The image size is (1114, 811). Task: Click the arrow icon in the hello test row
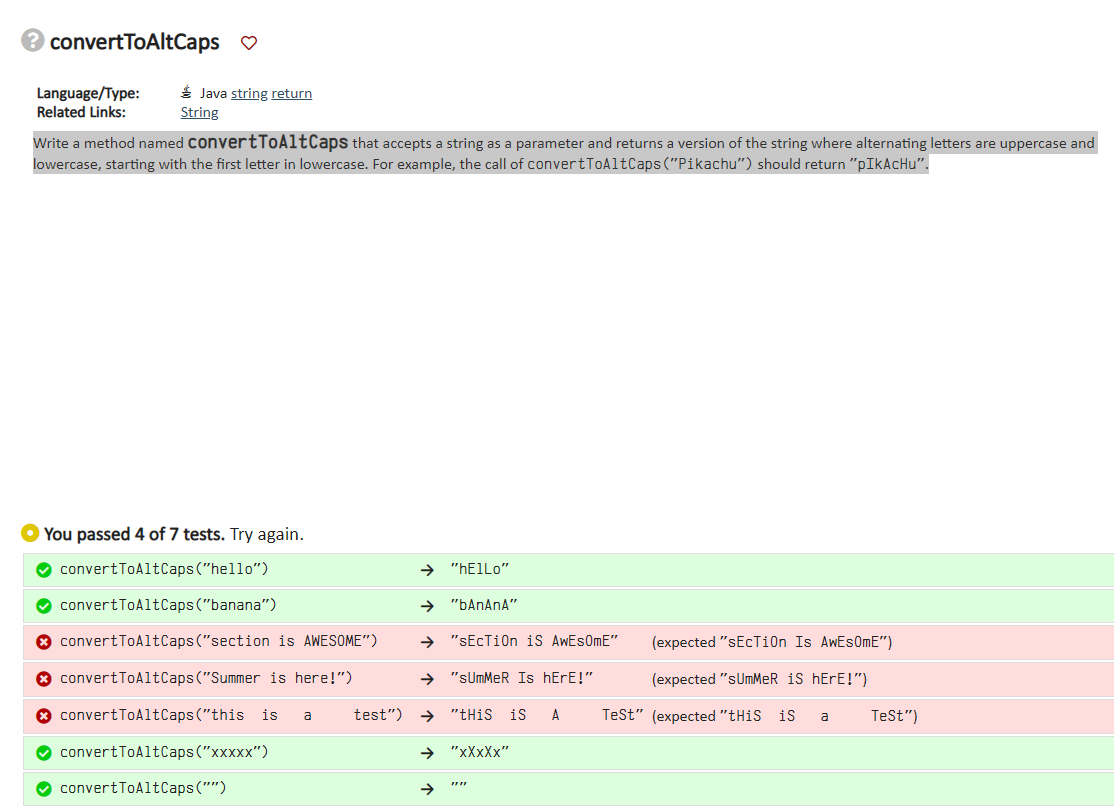(427, 569)
